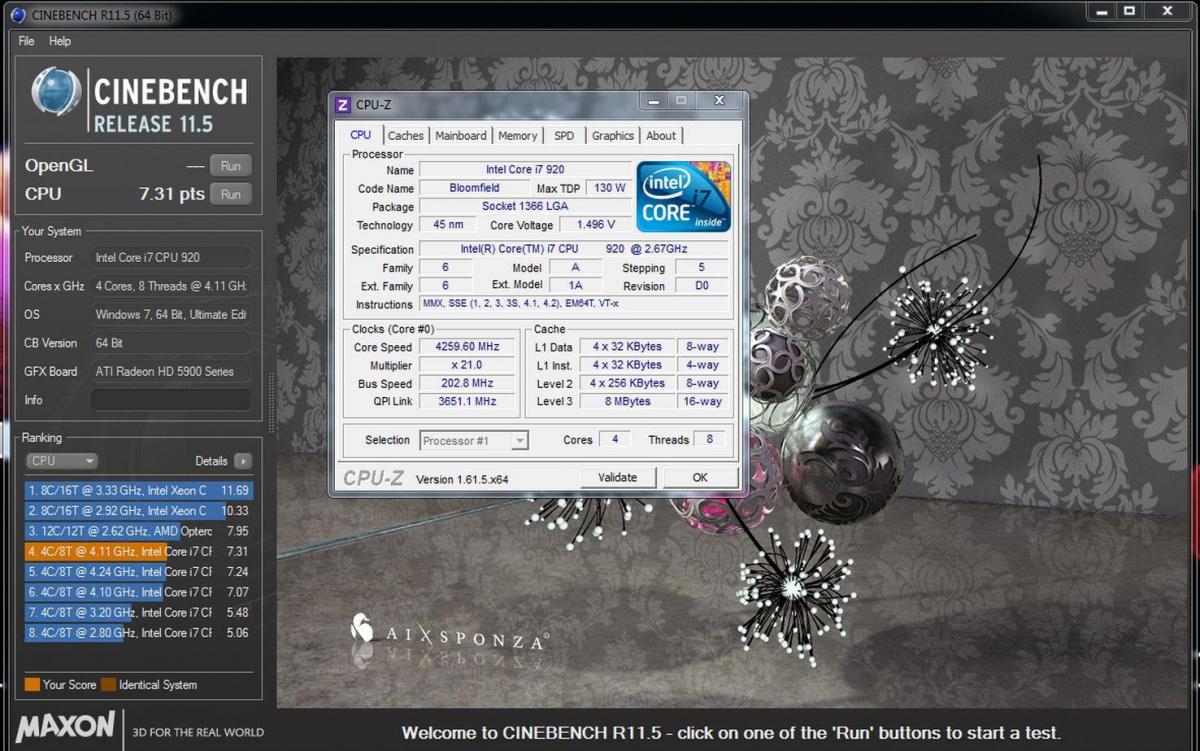
Task: Select the 8C/16T @ 3.33 GHz ranking row
Action: 139,490
